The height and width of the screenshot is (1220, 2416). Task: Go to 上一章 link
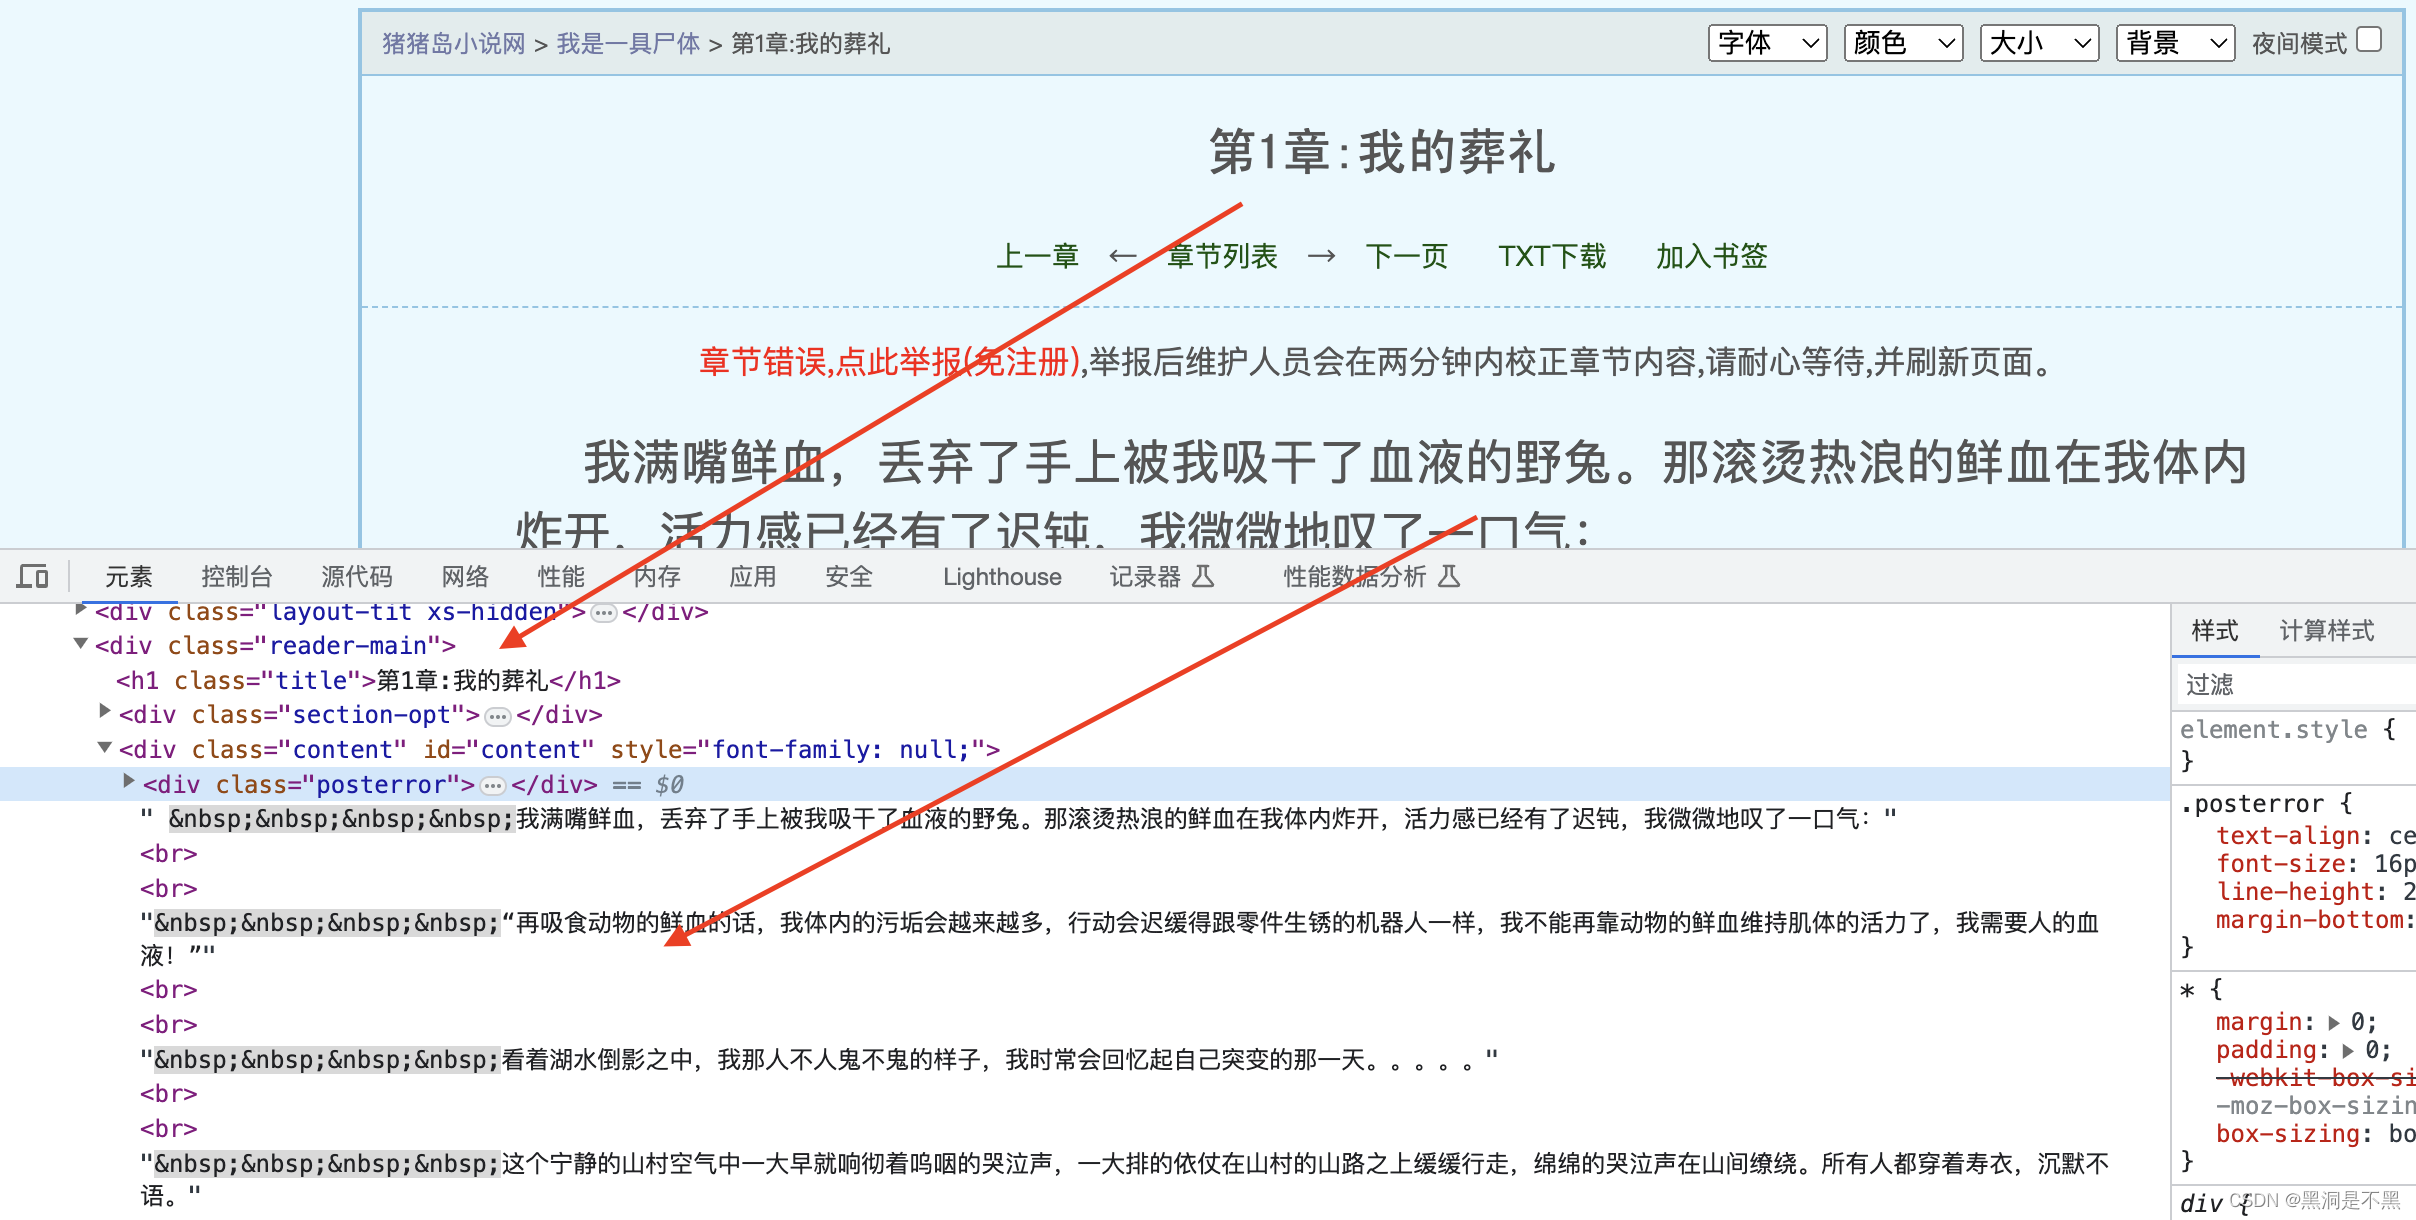(1038, 257)
